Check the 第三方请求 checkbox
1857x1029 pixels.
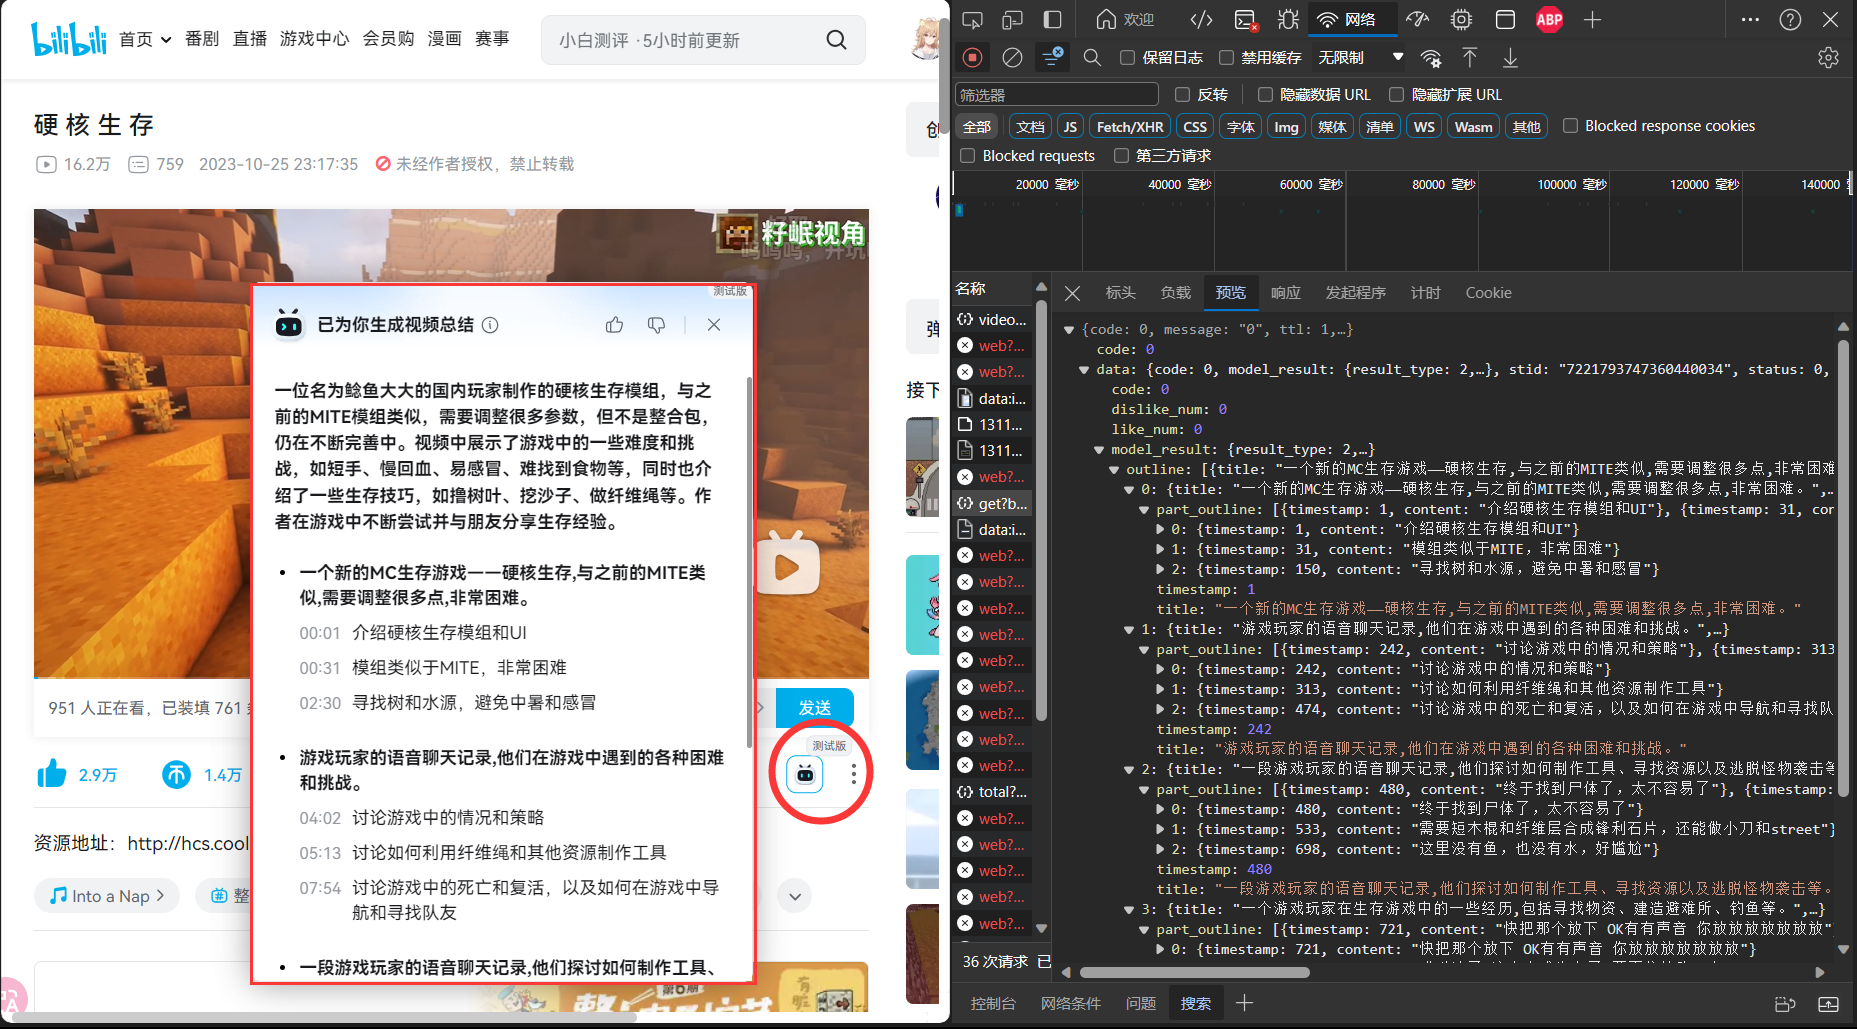[1121, 156]
